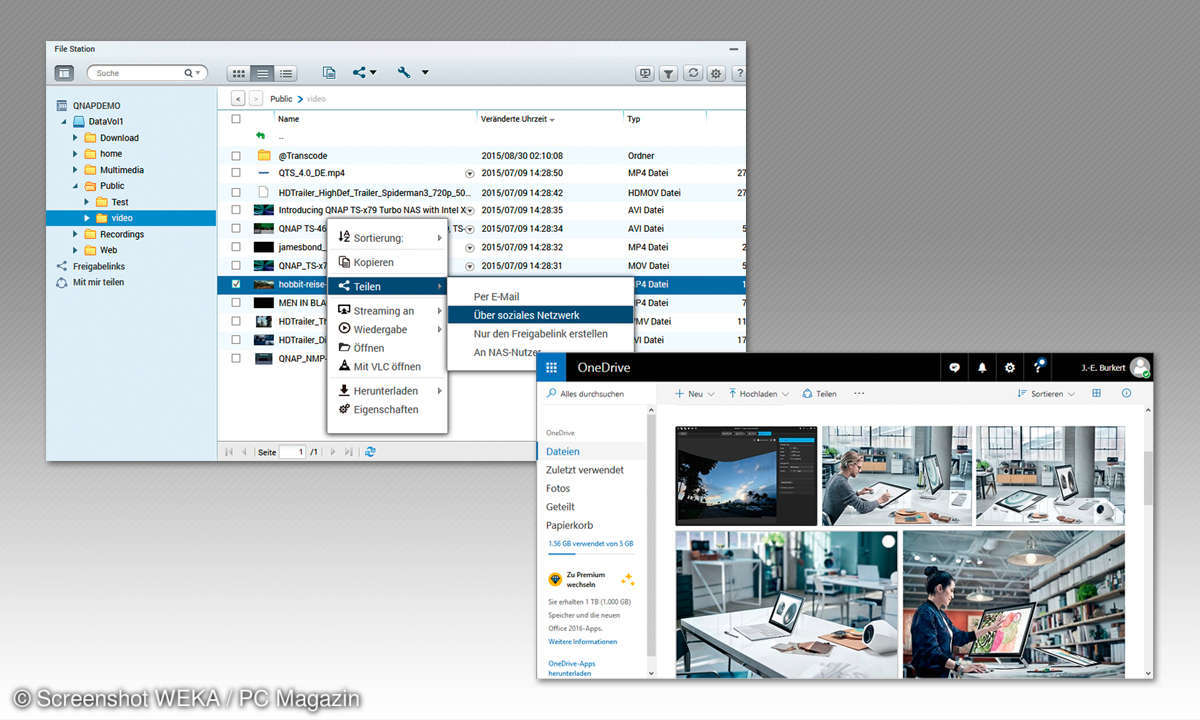Image resolution: width=1200 pixels, height=720 pixels.
Task: Expand the Download folder in the tree
Action: coord(75,137)
